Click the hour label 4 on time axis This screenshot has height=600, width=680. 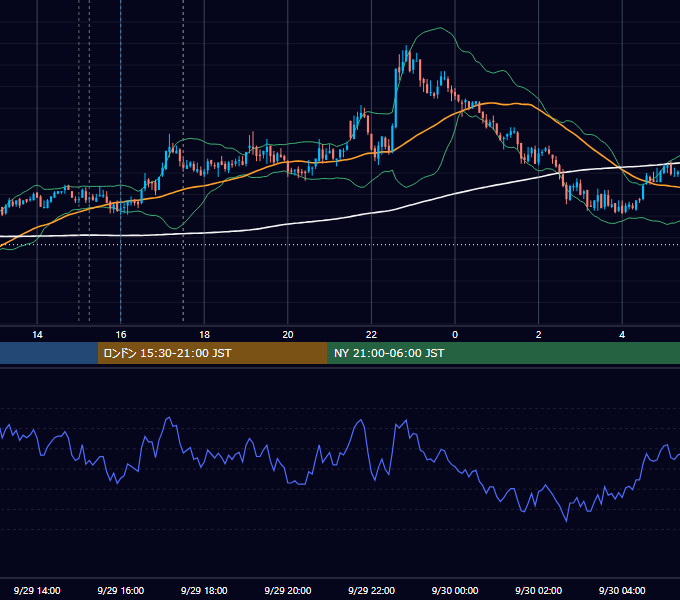622,335
